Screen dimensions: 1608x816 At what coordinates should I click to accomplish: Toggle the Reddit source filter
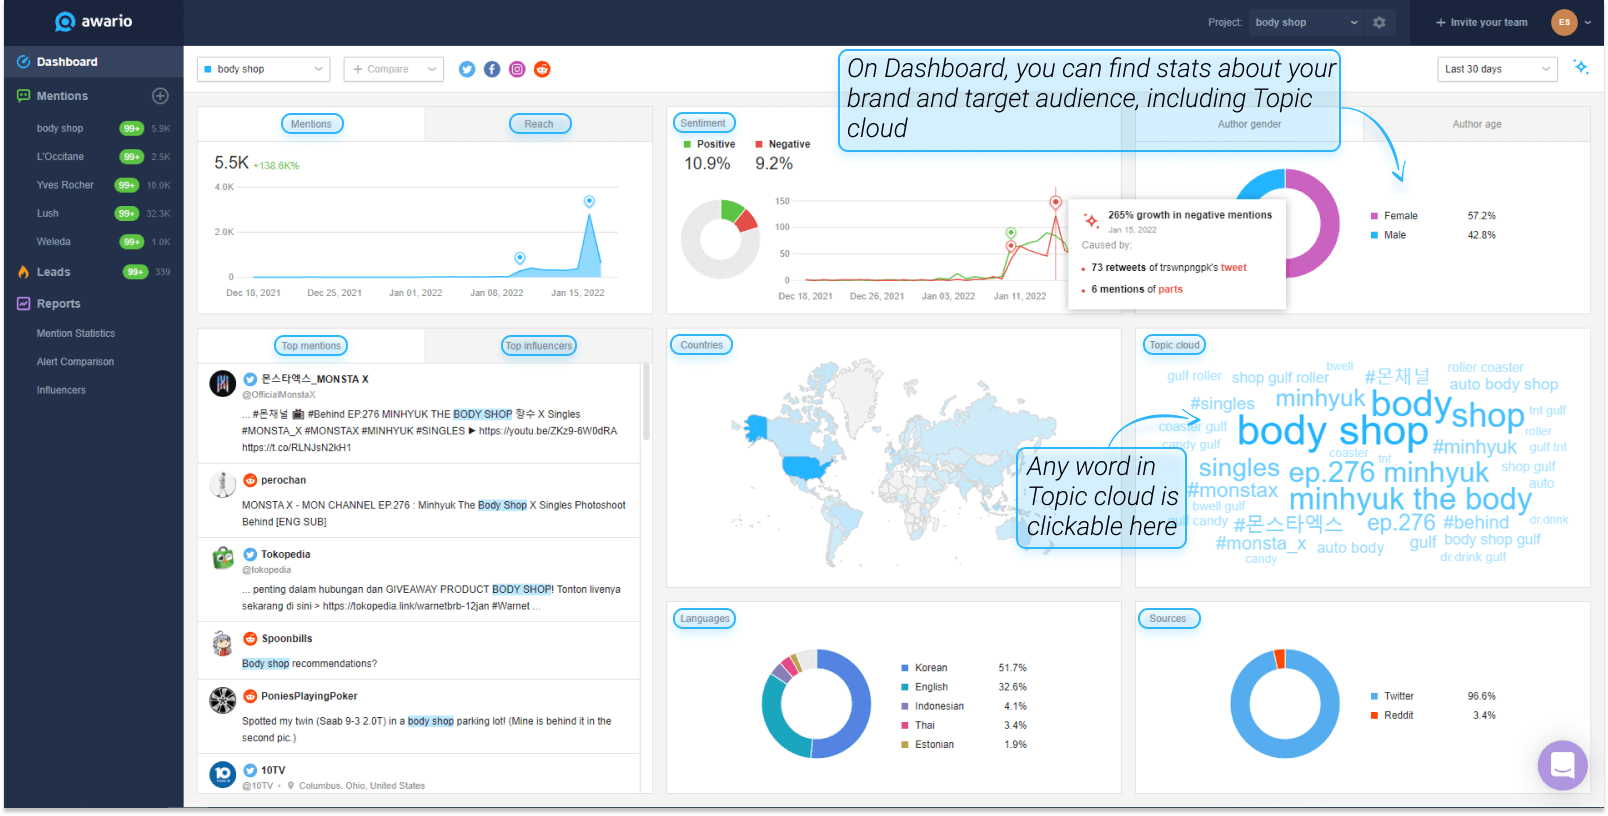tap(542, 69)
